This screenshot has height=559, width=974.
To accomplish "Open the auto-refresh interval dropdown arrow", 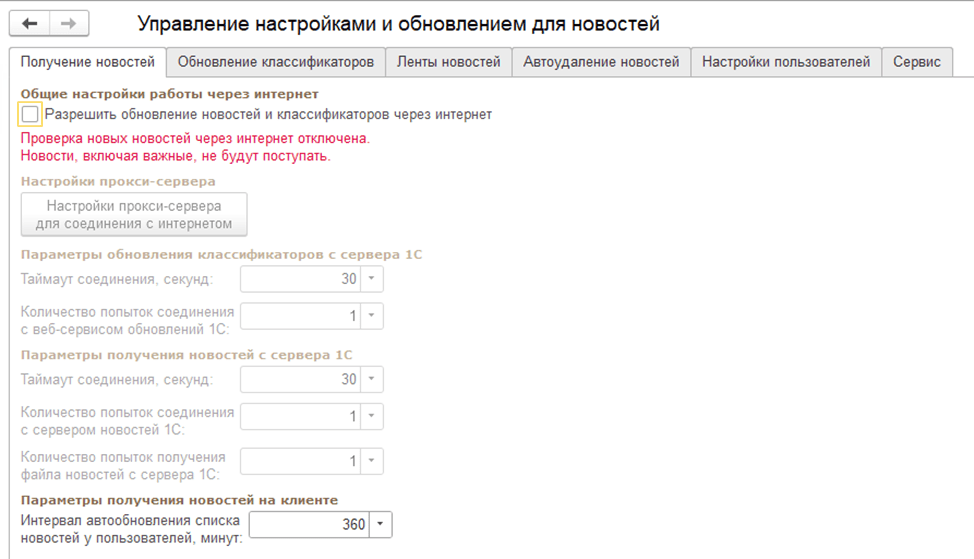I will point(382,525).
